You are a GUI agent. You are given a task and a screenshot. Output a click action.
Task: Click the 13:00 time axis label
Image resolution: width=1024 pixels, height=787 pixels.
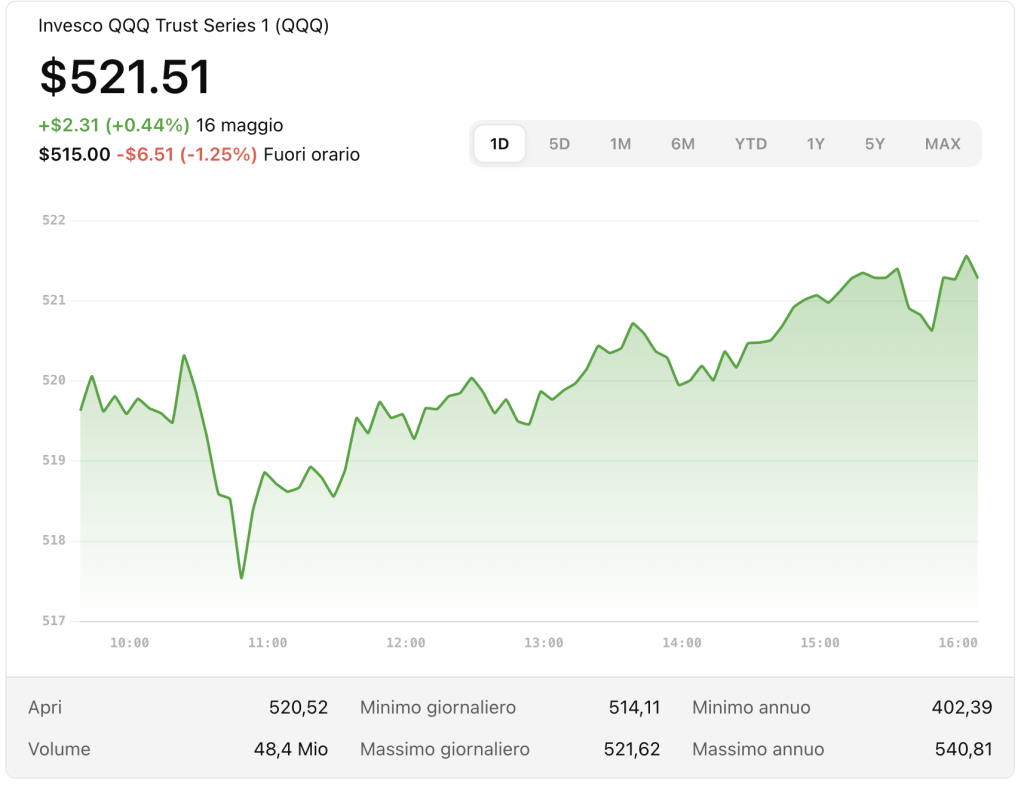544,643
